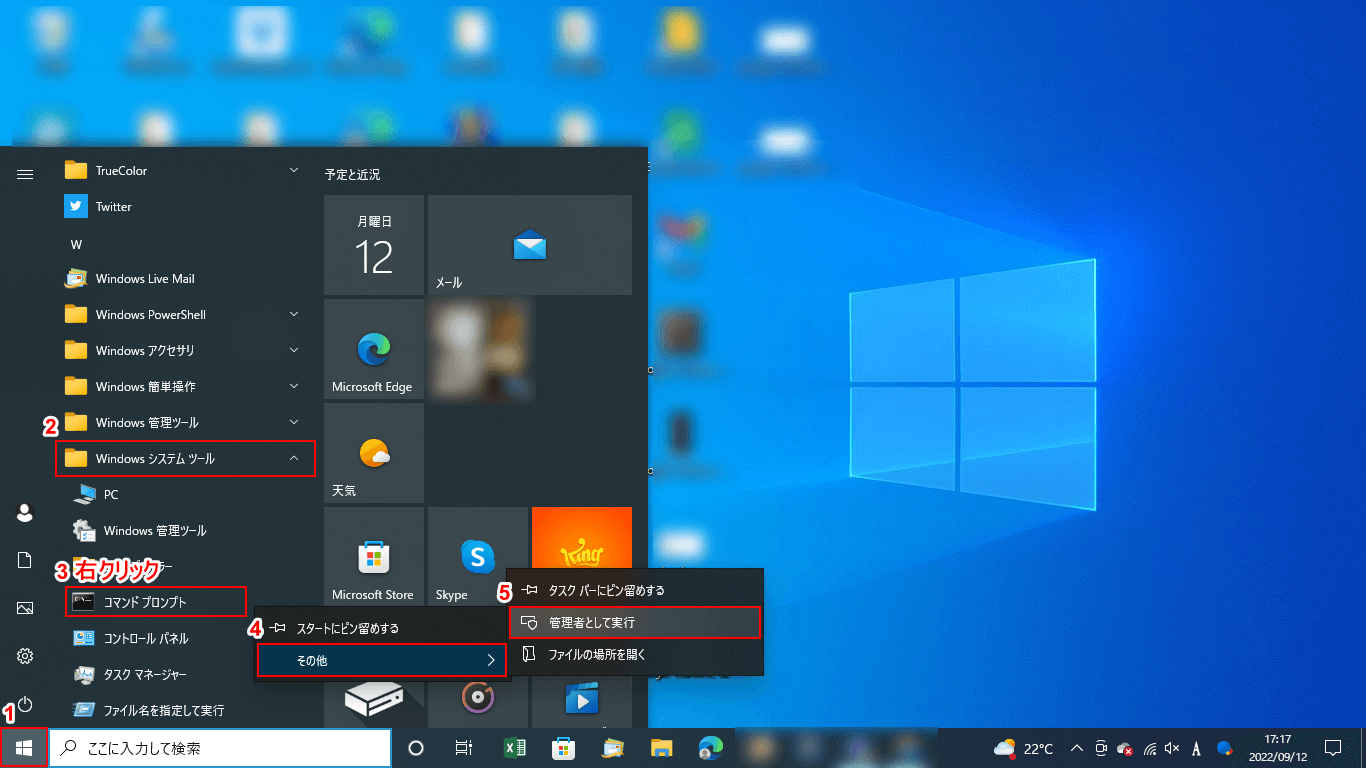Screen dimensions: 1366x768
Task: Open Windows Live Mail from app list
Action: (x=185, y=278)
